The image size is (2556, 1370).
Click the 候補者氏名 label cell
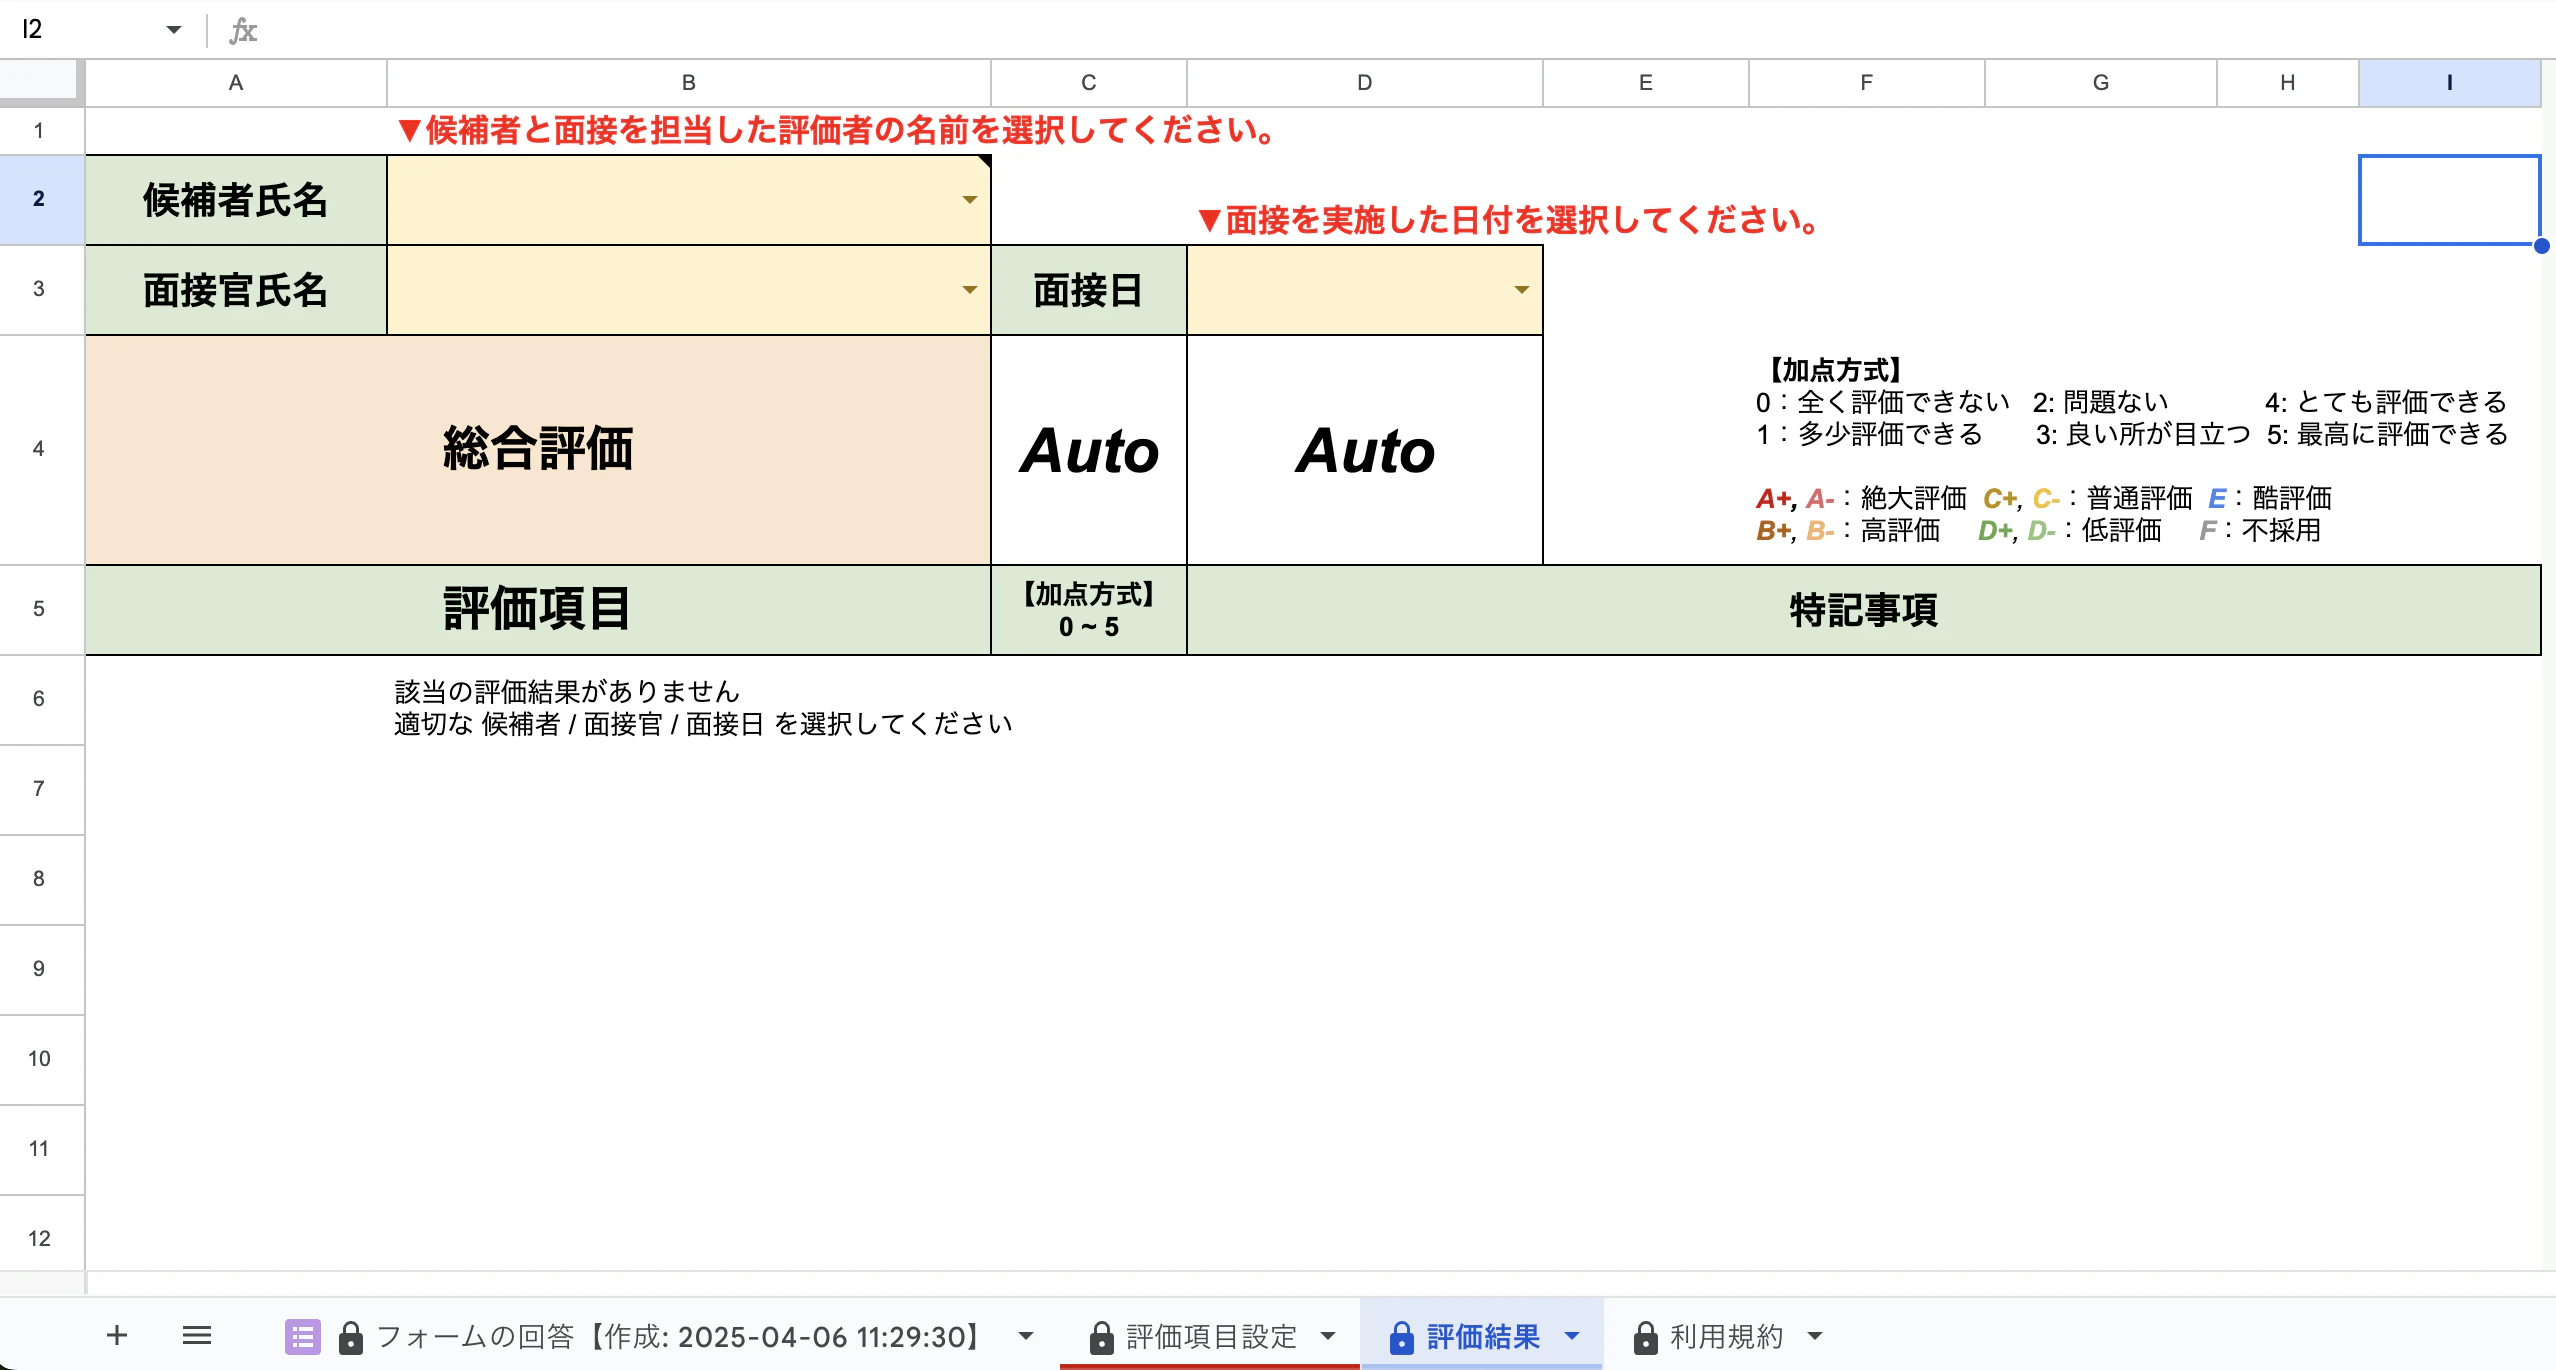pos(236,200)
